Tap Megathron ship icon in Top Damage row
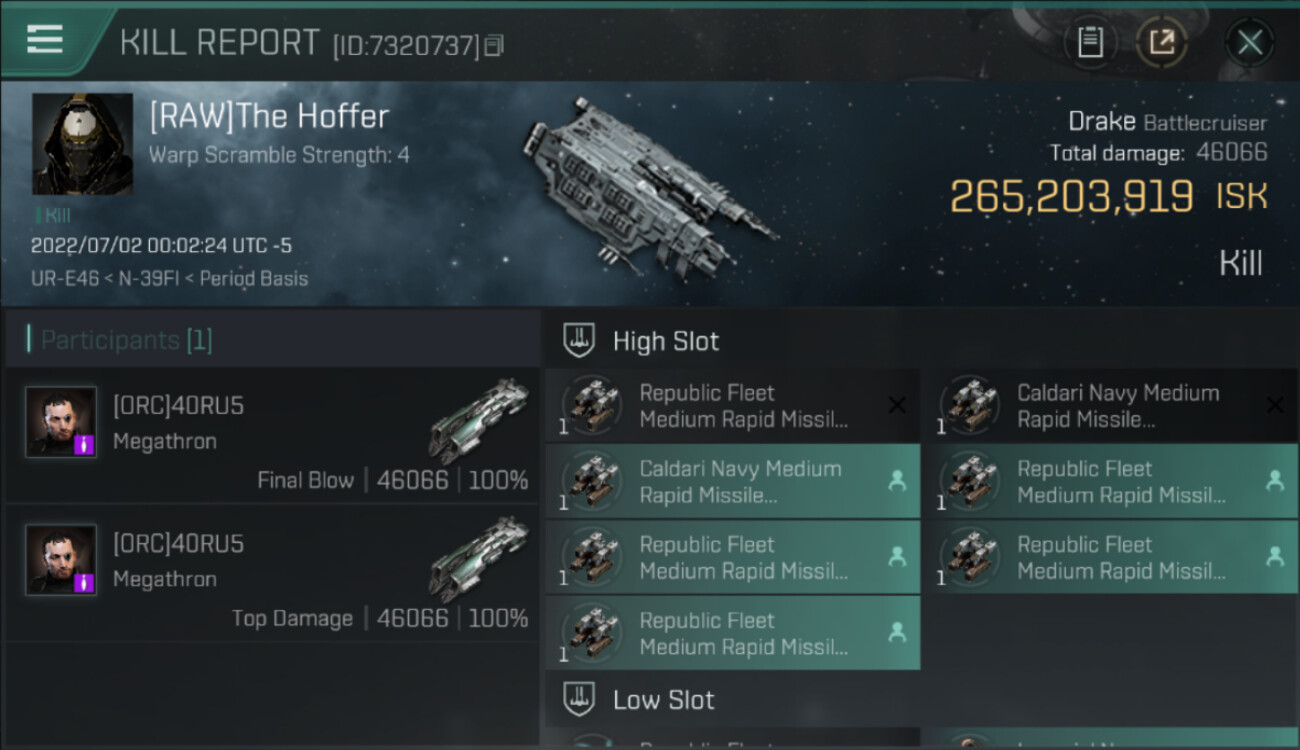The height and width of the screenshot is (750, 1300). tap(478, 558)
